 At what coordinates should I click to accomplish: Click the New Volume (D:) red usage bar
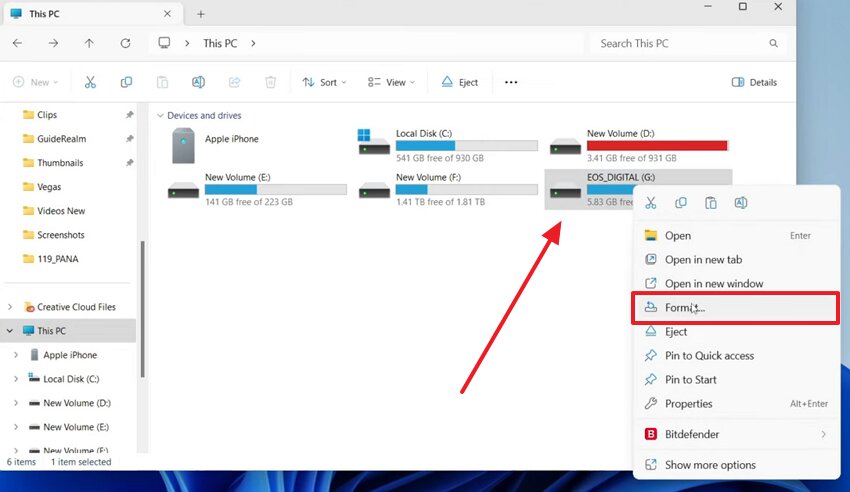[x=657, y=145]
